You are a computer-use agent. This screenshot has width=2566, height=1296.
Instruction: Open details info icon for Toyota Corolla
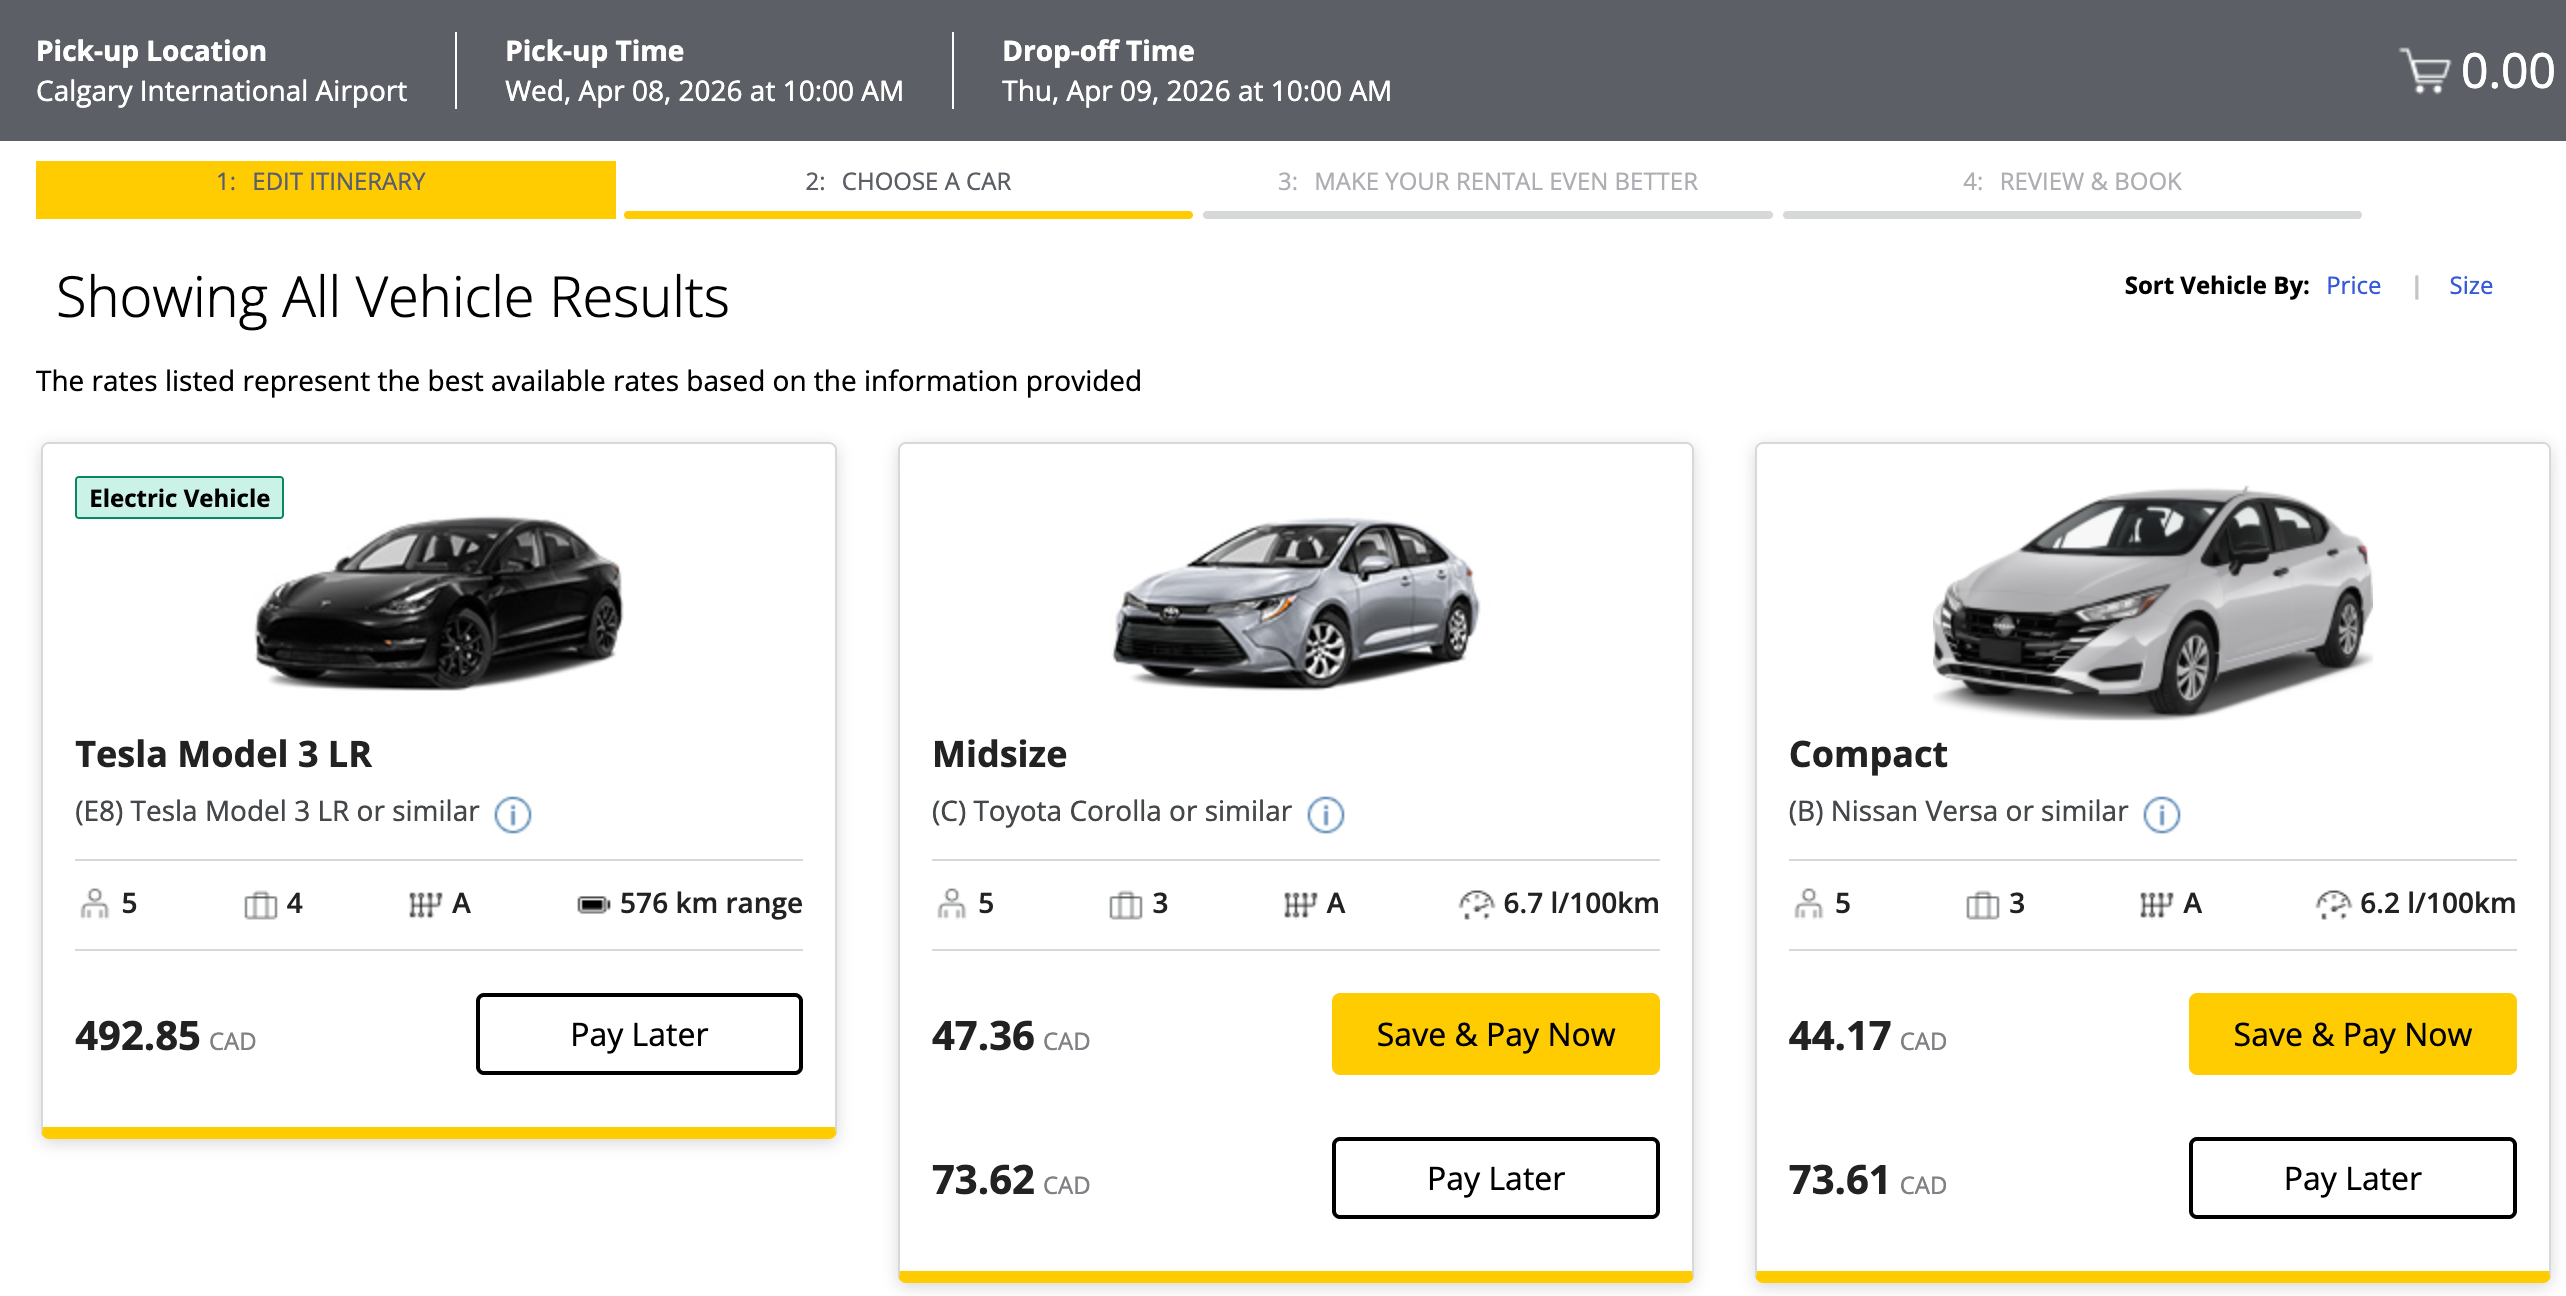[x=1325, y=814]
